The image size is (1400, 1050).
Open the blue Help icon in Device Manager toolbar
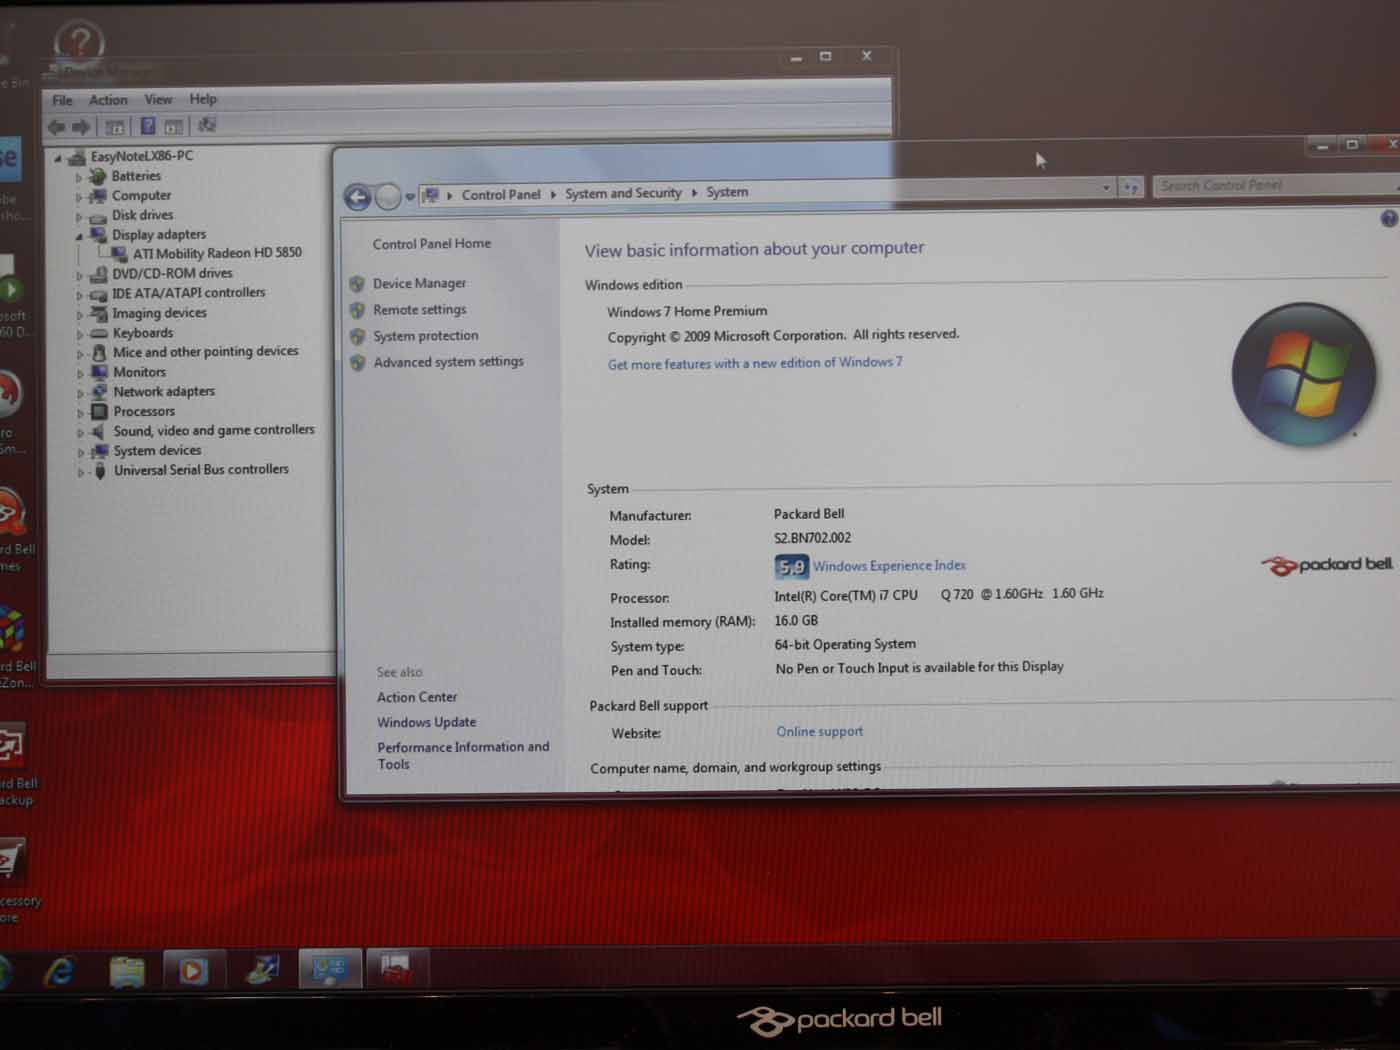pos(148,126)
